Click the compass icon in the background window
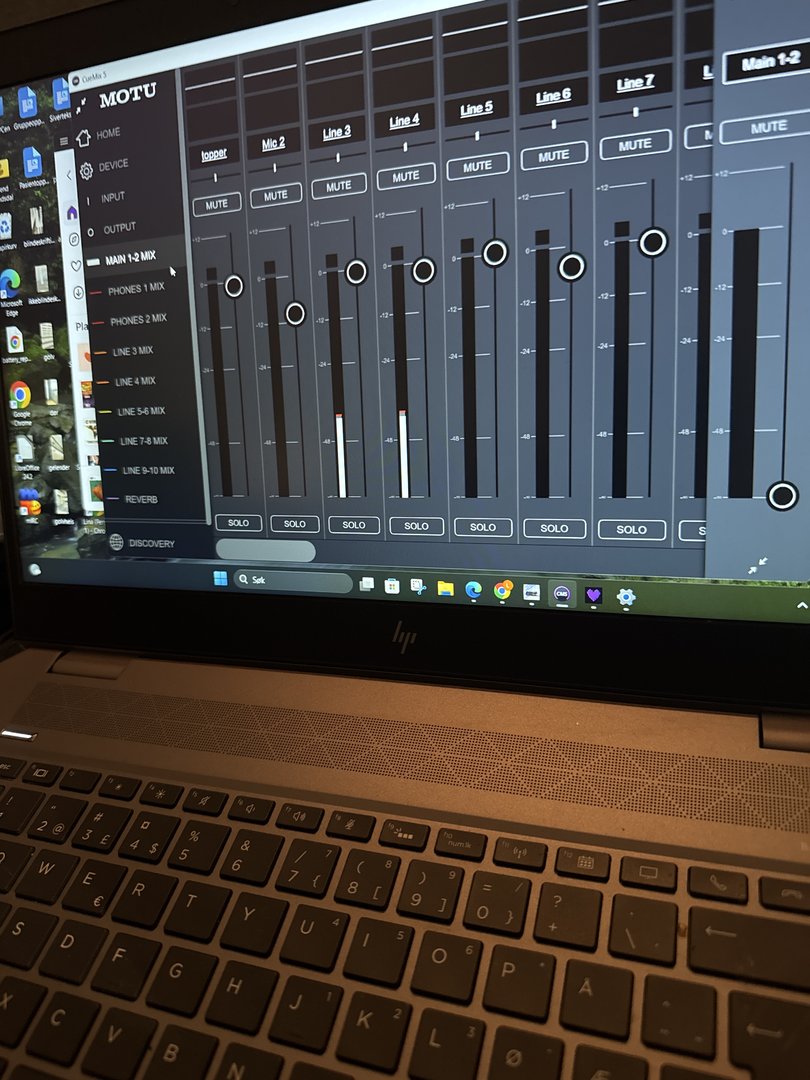Image resolution: width=810 pixels, height=1080 pixels. 74,240
